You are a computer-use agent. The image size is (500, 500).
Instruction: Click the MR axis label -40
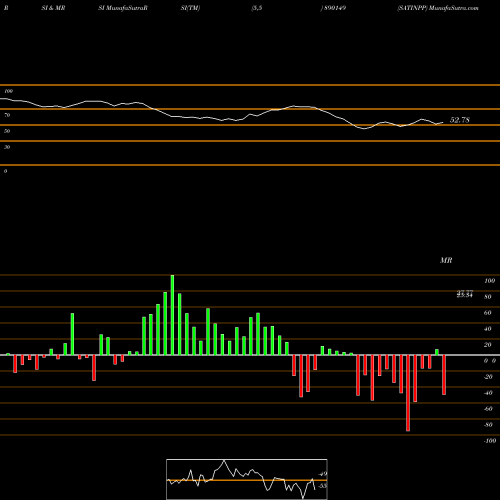click(488, 393)
